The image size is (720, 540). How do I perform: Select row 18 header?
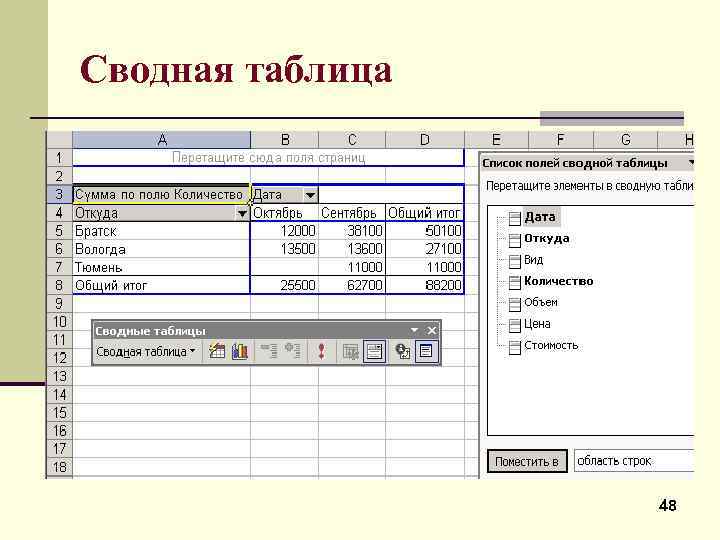pyautogui.click(x=59, y=467)
